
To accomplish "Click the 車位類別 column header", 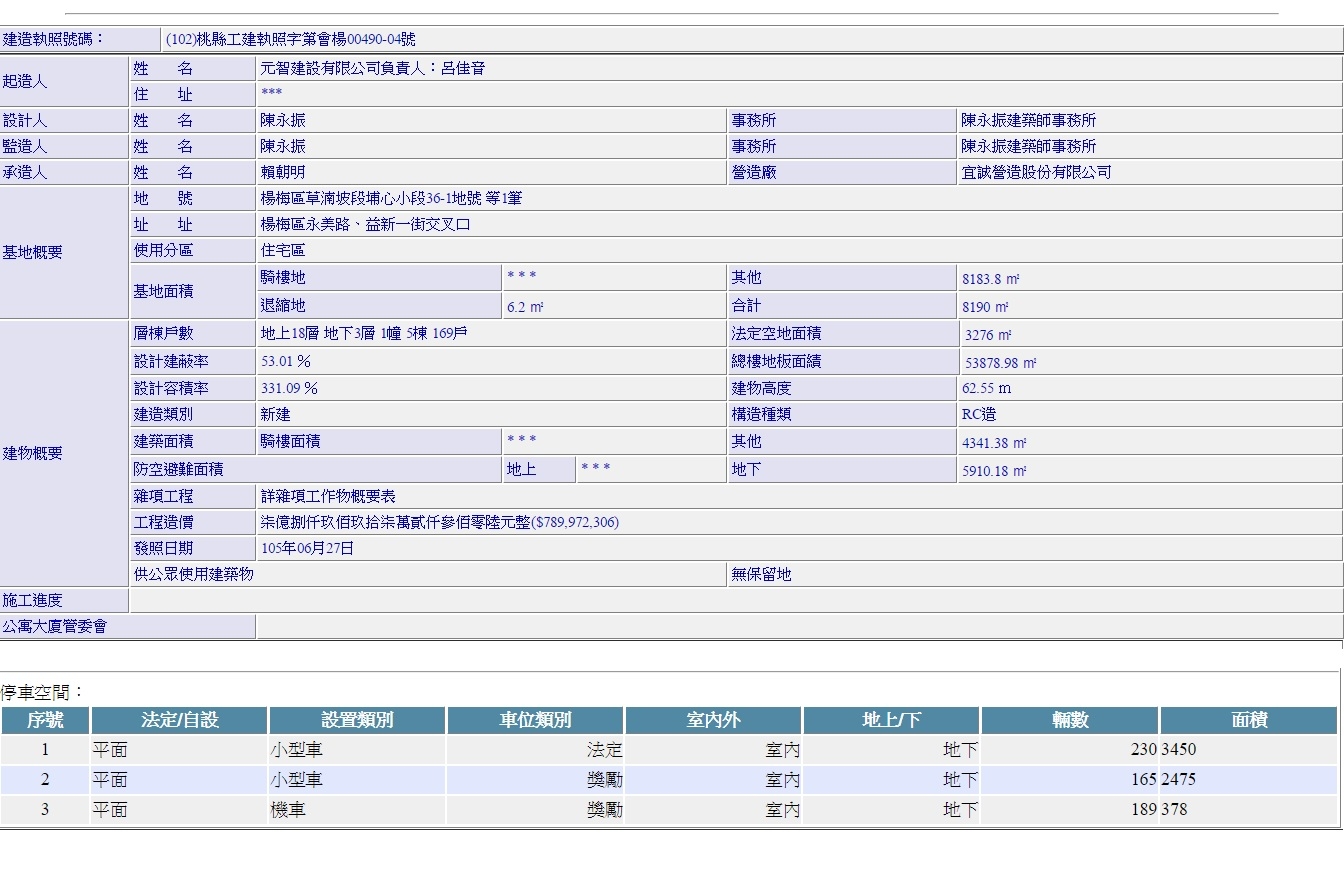I will 535,720.
